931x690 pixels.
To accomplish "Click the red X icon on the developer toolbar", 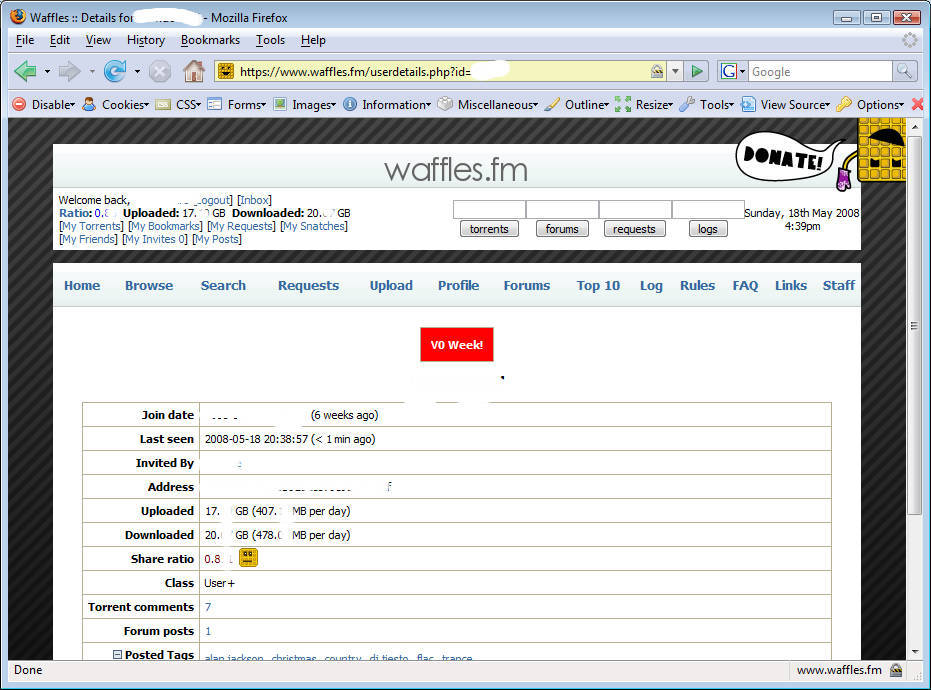I will [x=917, y=105].
